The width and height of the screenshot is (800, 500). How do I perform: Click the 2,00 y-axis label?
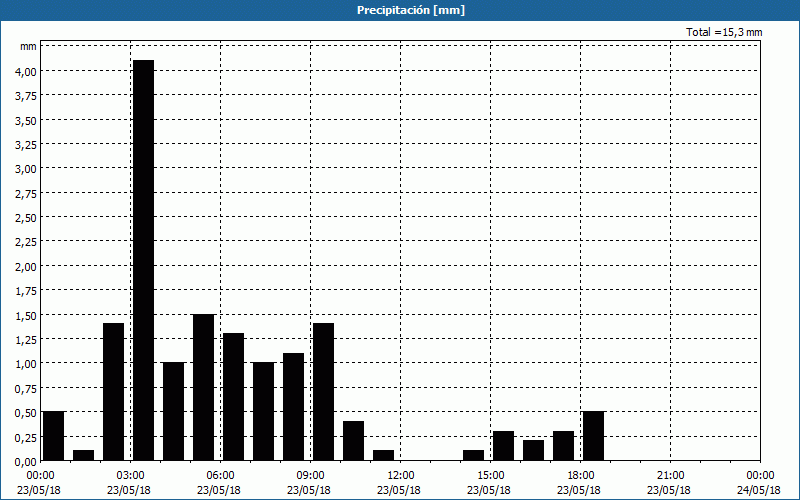[26, 266]
